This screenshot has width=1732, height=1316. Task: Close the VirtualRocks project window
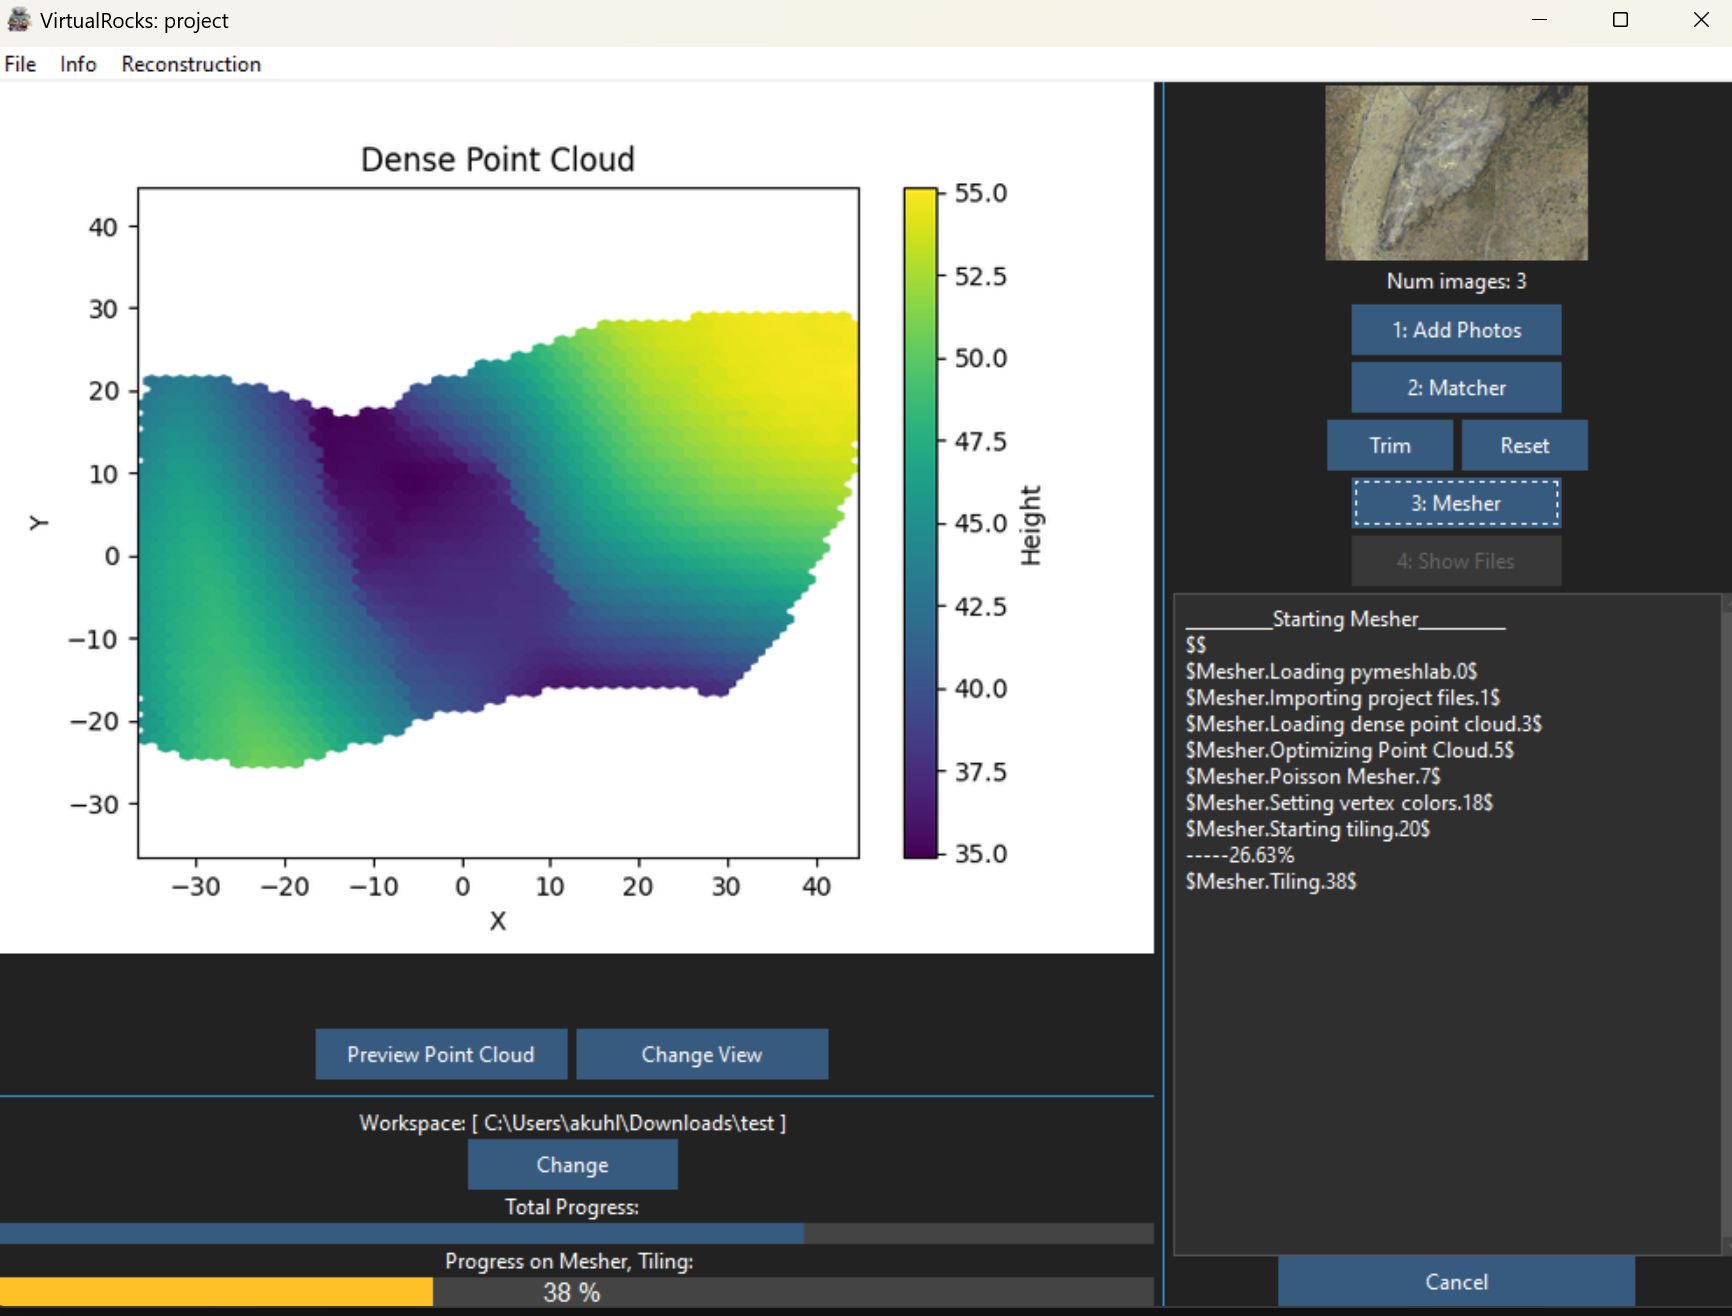click(1700, 20)
